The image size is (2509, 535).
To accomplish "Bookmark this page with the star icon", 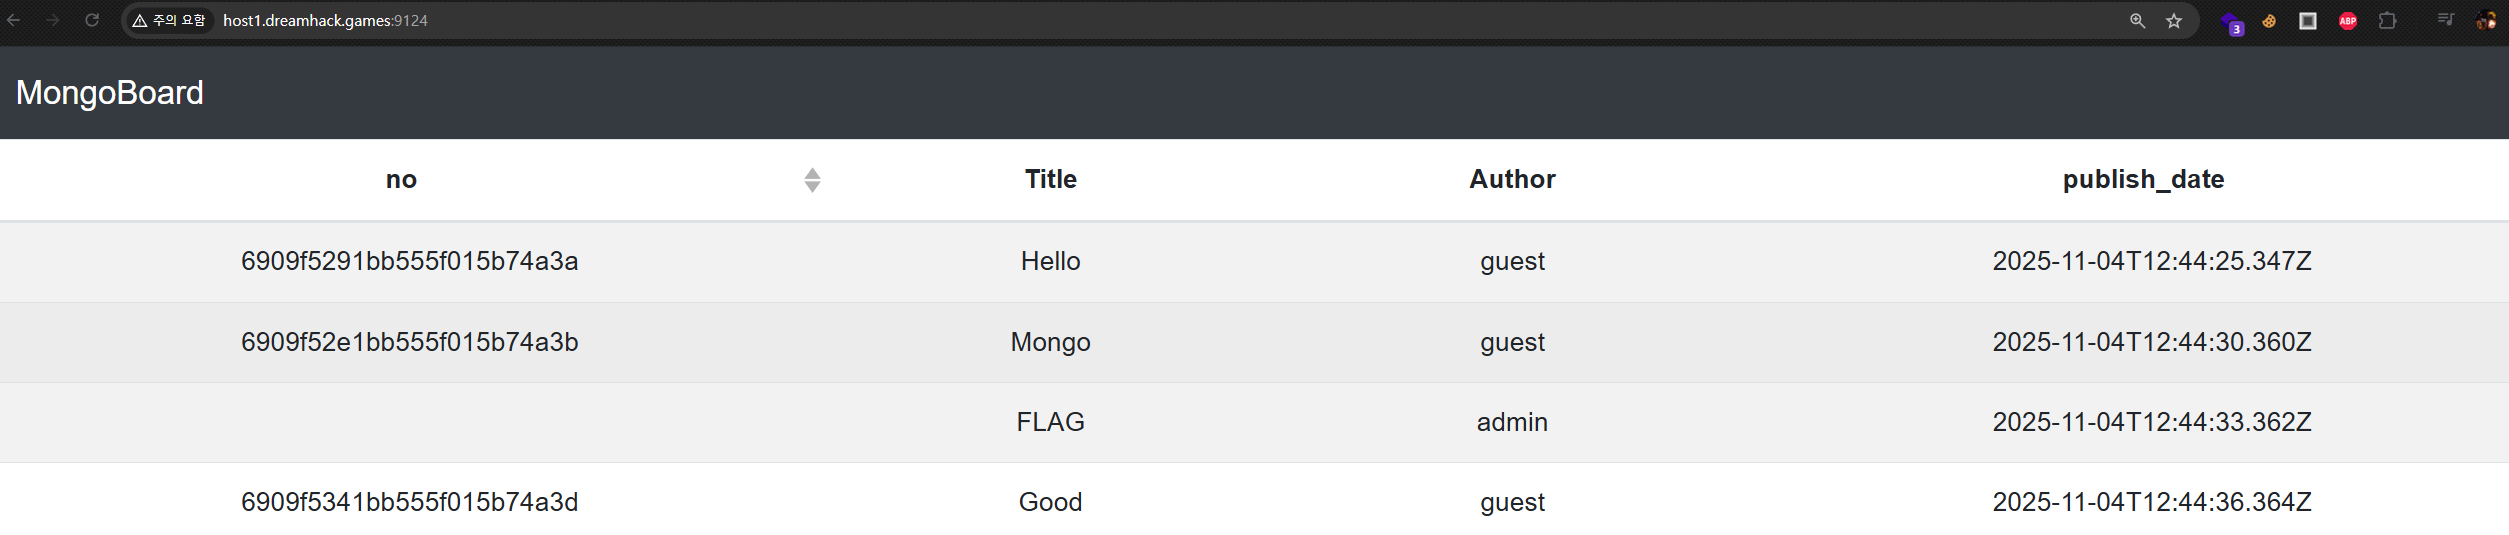I will tap(2174, 21).
